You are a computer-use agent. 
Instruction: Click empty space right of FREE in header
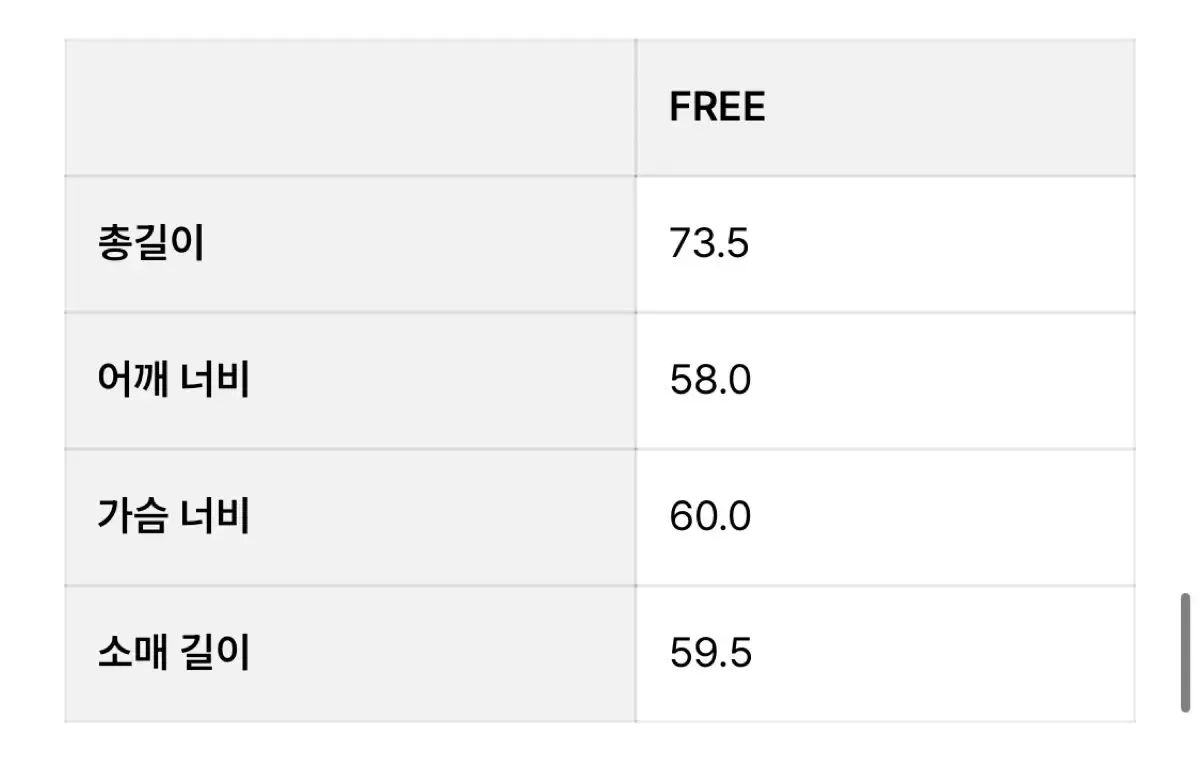950,108
